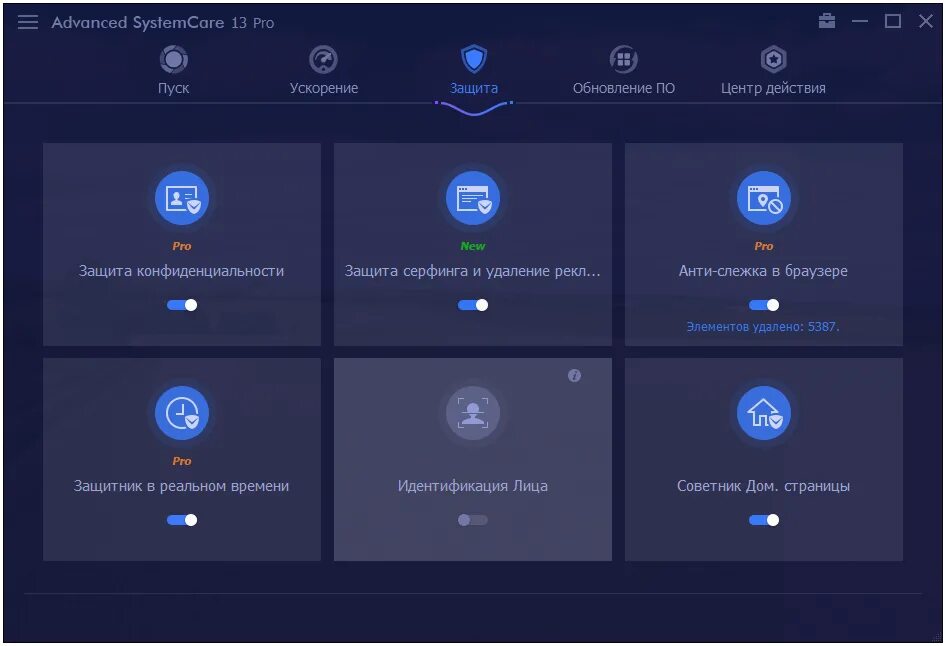Click the Центр действия hexagon icon
The width and height of the screenshot is (946, 646).
773,59
